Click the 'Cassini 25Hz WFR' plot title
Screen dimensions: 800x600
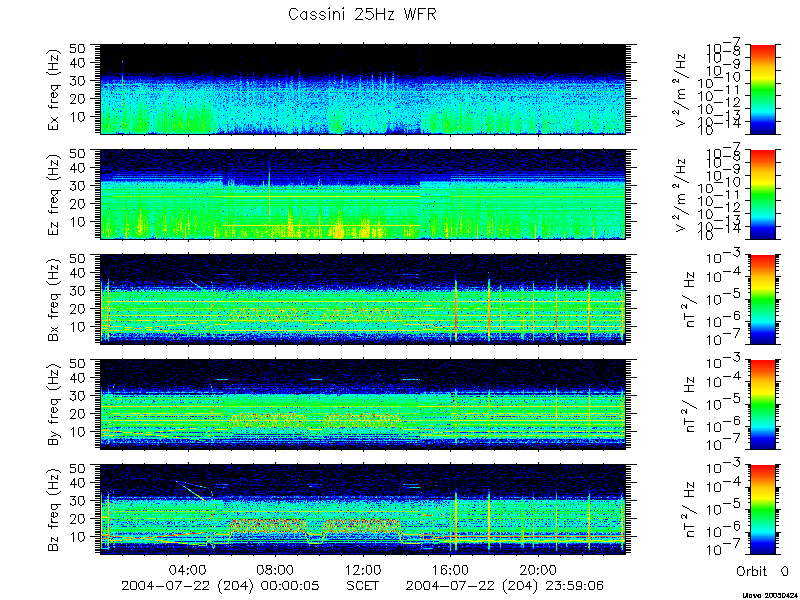pos(362,15)
